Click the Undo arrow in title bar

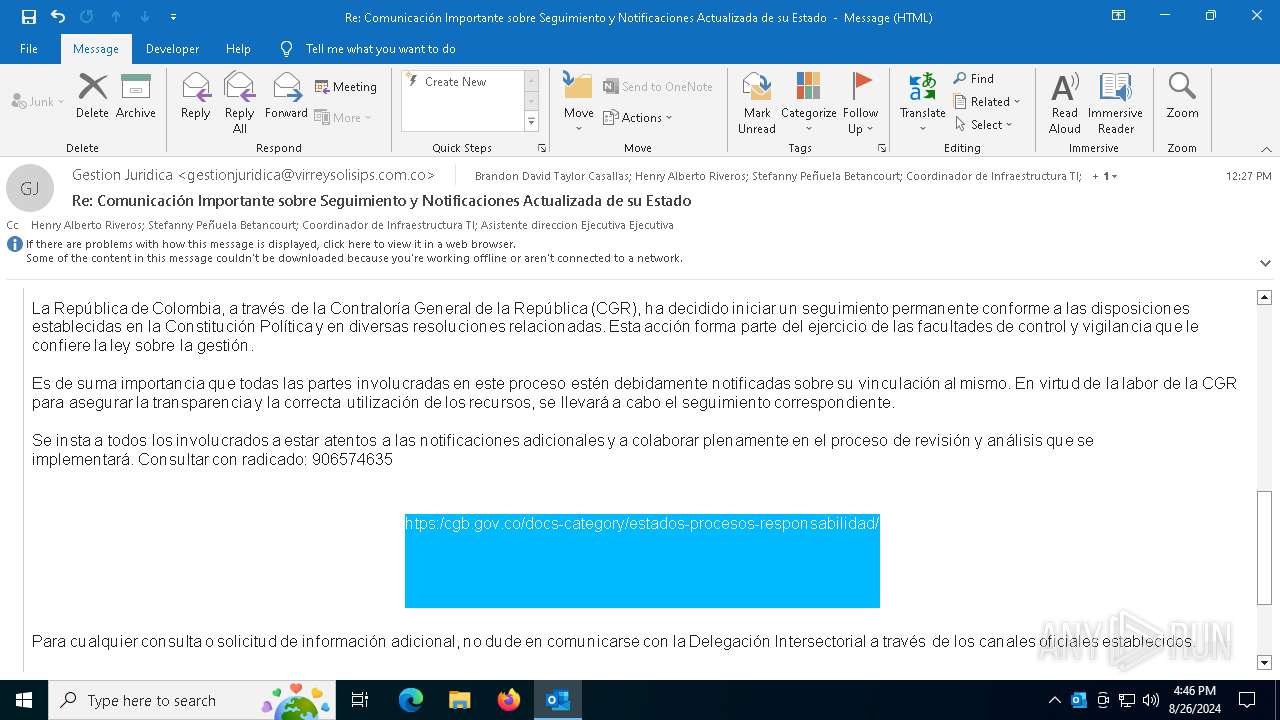click(57, 17)
